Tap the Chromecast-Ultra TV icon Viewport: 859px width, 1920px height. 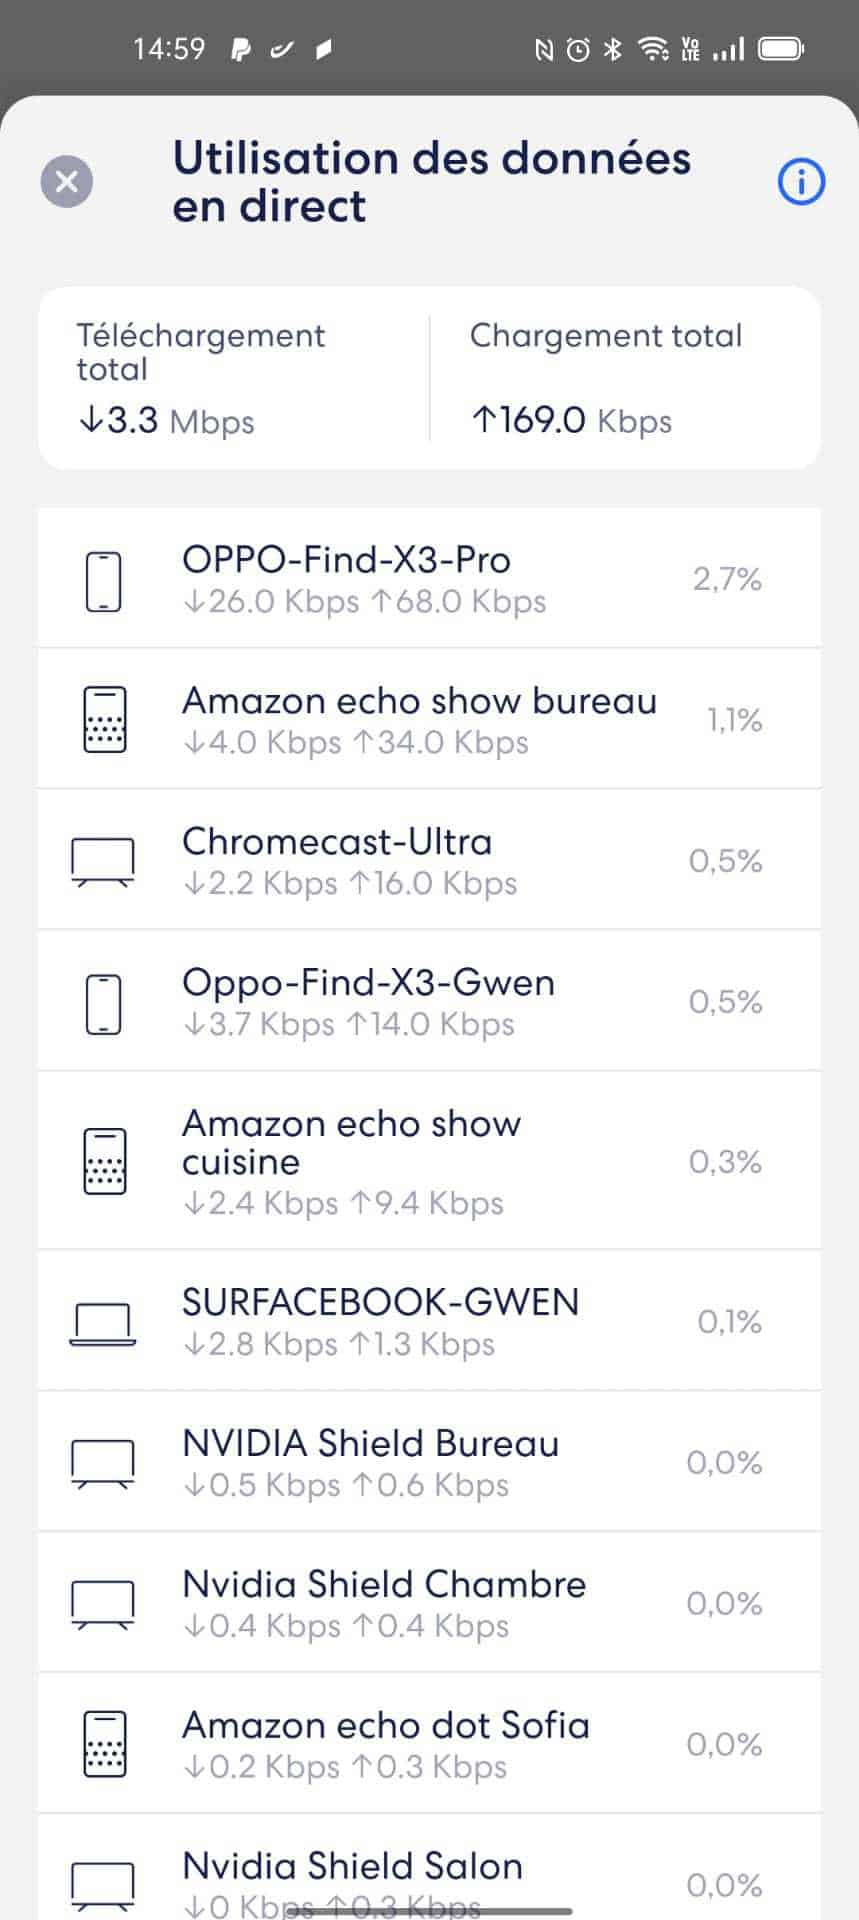103,861
